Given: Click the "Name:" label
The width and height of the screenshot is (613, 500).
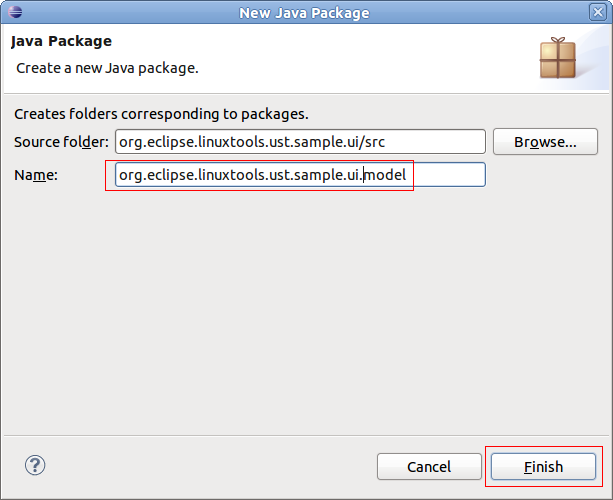Looking at the screenshot, I should pyautogui.click(x=36, y=175).
